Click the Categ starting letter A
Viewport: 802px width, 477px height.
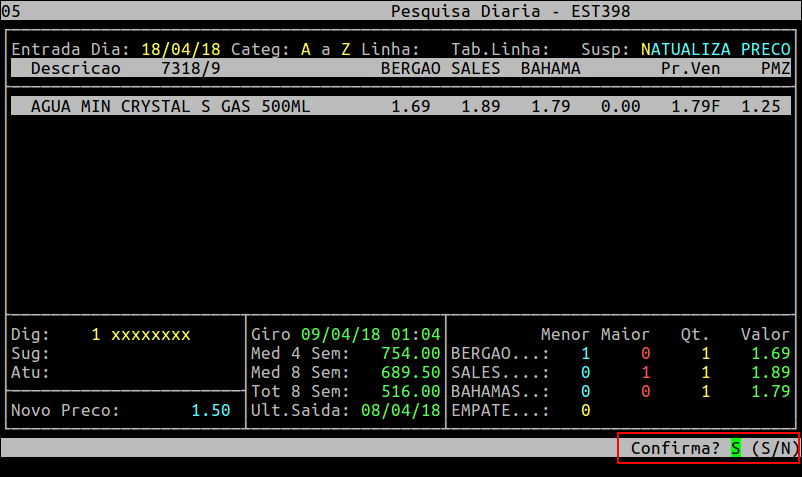pyautogui.click(x=305, y=49)
